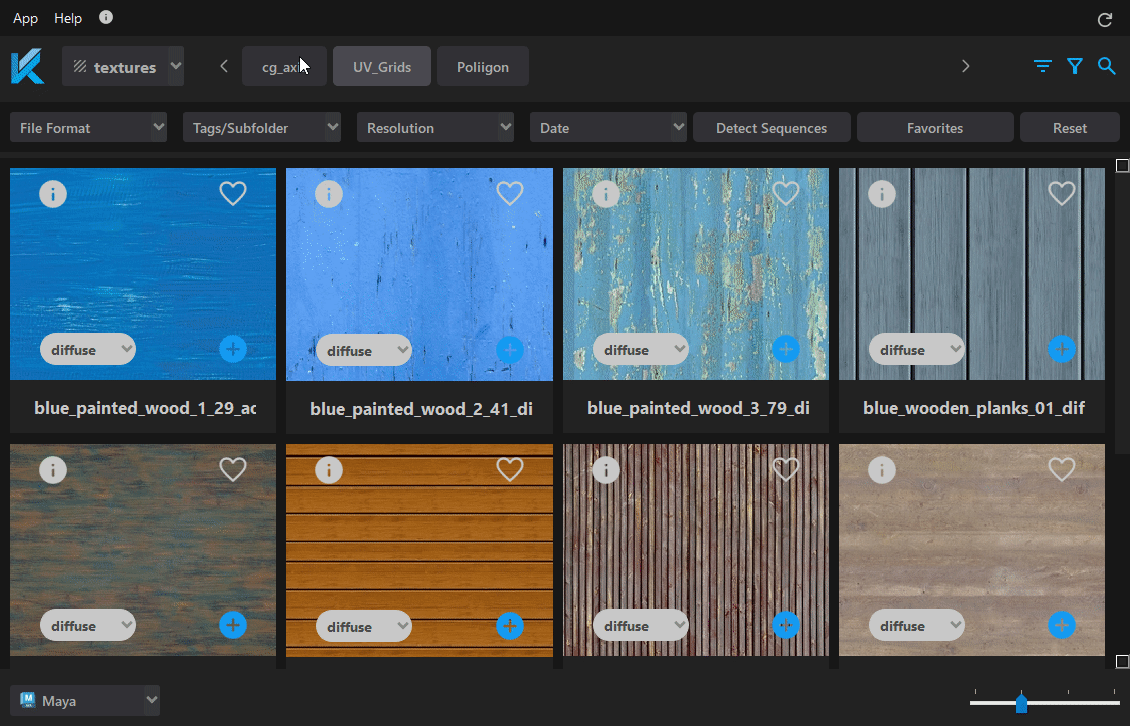Show info for the orange plank texture

click(329, 470)
